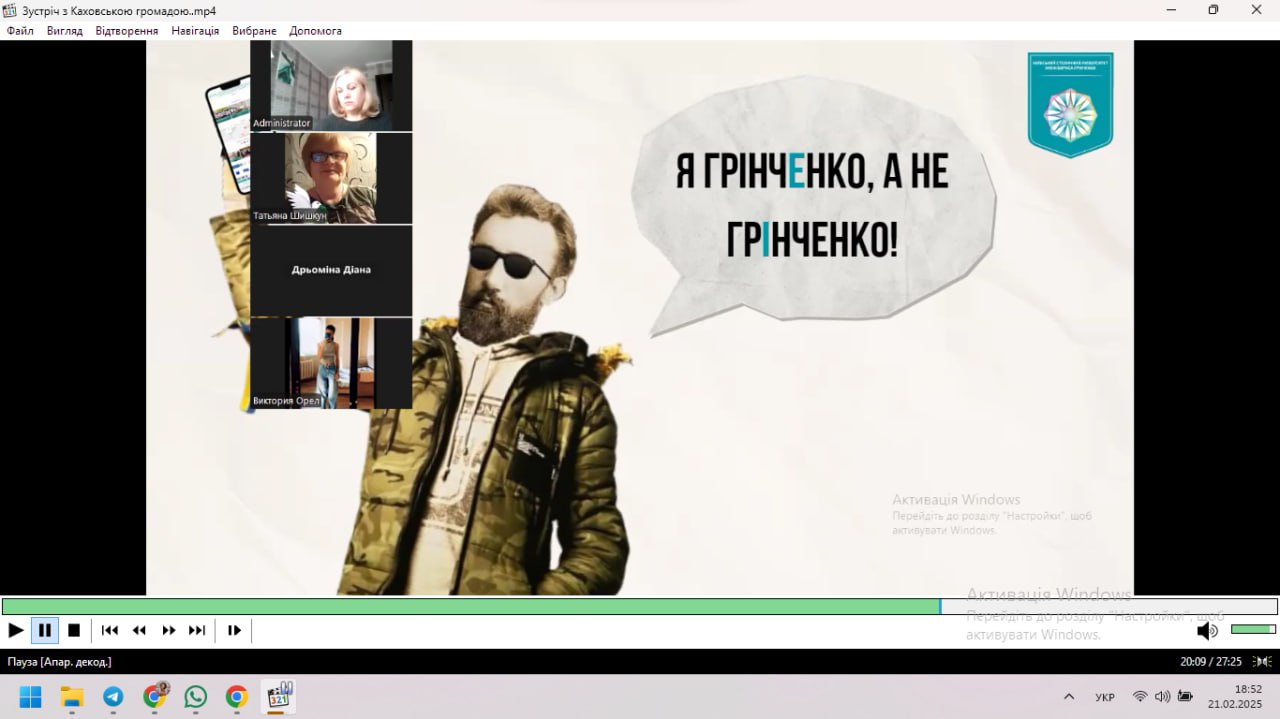The height and width of the screenshot is (719, 1280).
Task: Open the Відтворення menu
Action: (127, 31)
